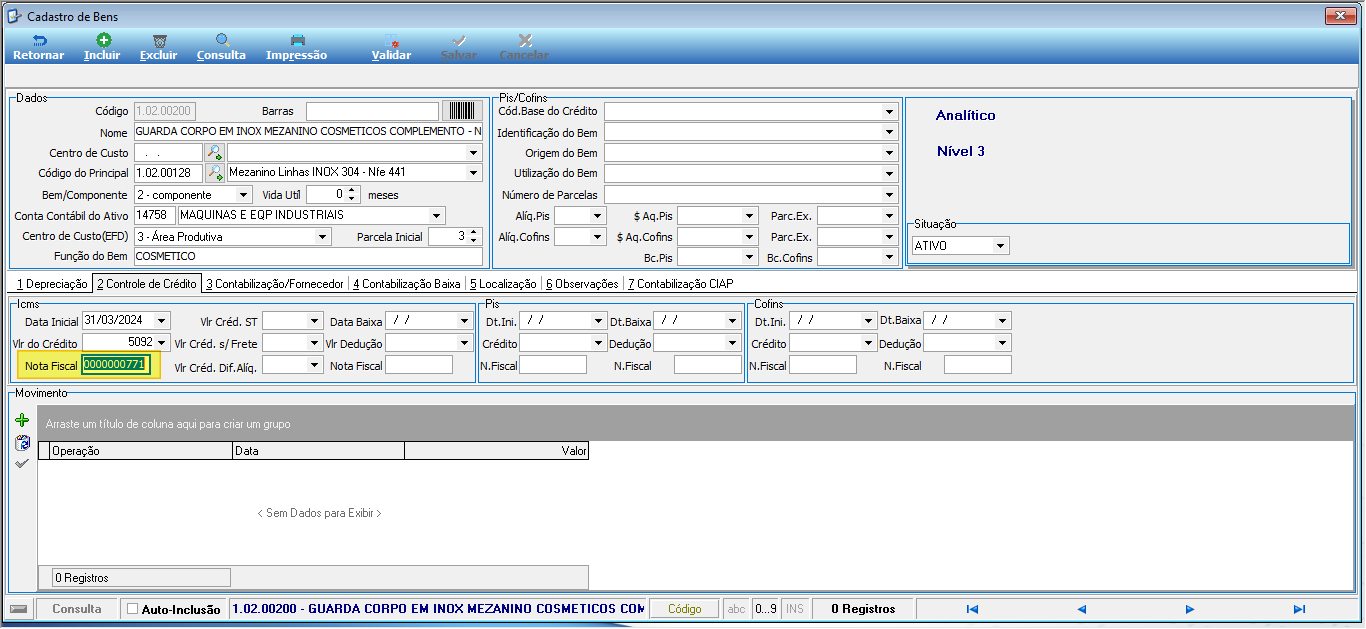
Task: Open the Icms Data Baixa dropdown
Action: pyautogui.click(x=464, y=321)
